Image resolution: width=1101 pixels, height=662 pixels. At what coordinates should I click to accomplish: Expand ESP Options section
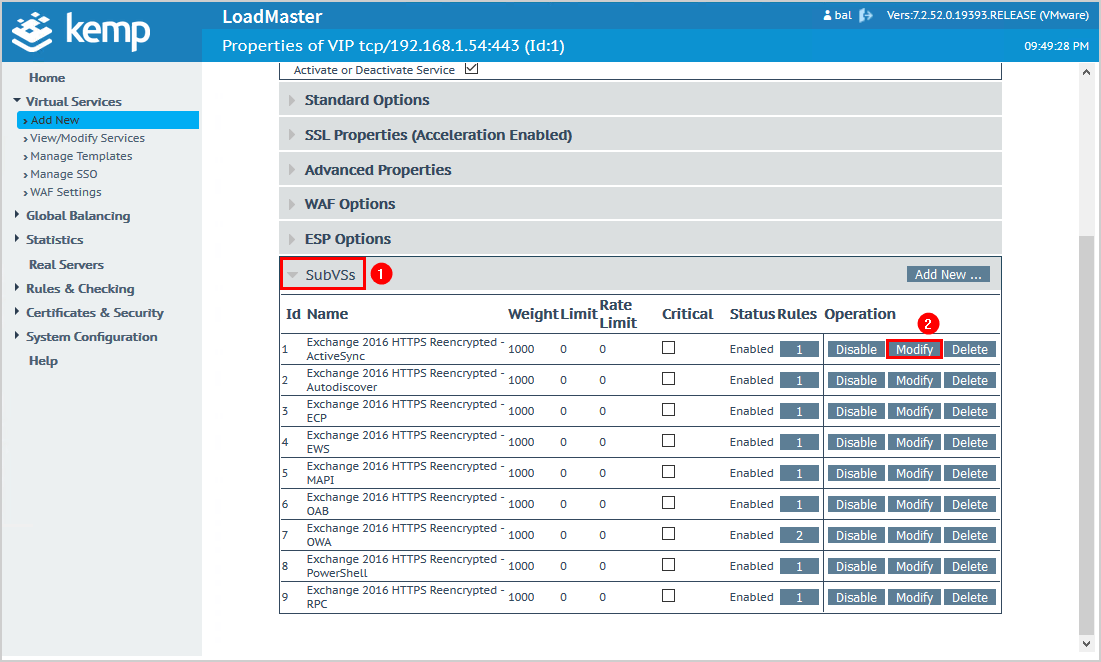point(640,239)
